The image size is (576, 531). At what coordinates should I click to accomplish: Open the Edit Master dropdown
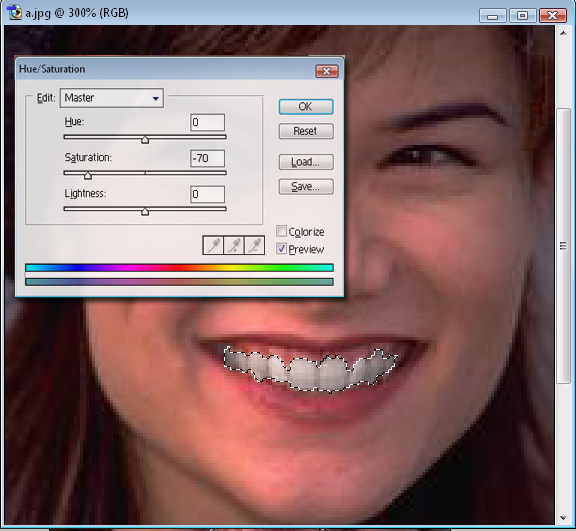tap(112, 98)
